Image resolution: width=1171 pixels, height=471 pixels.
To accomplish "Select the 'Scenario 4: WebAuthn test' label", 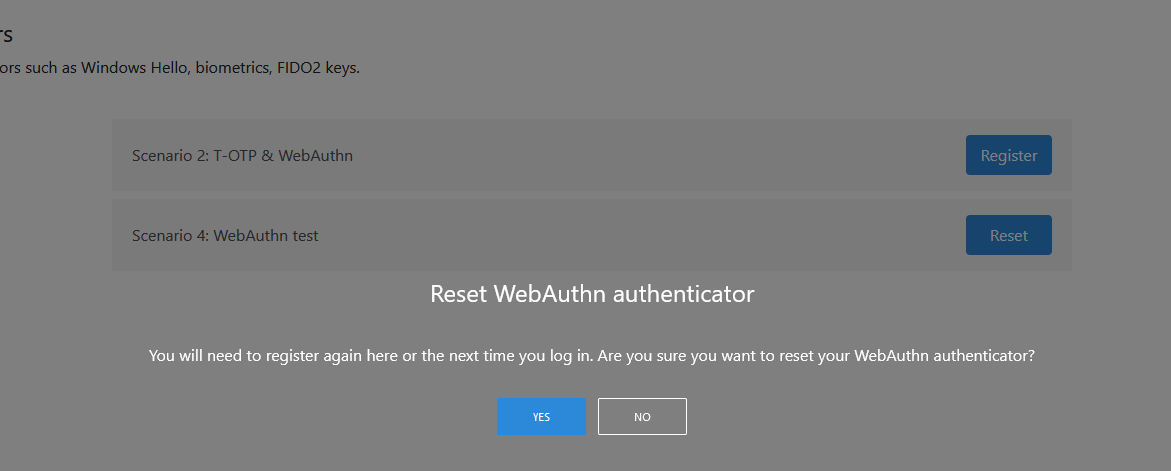I will (225, 236).
